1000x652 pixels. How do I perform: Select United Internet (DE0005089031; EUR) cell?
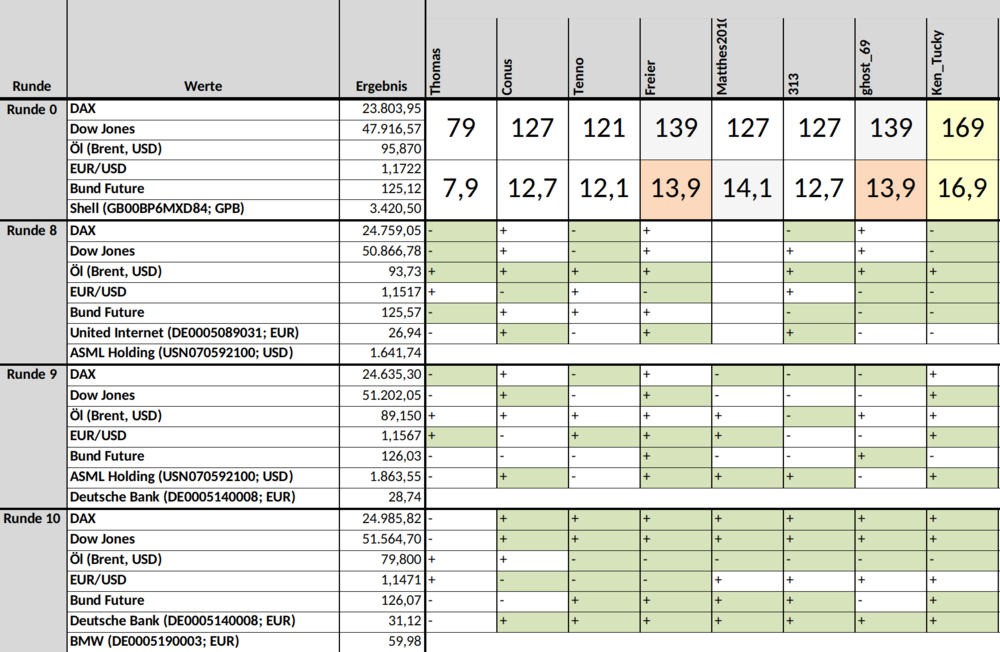[203, 333]
